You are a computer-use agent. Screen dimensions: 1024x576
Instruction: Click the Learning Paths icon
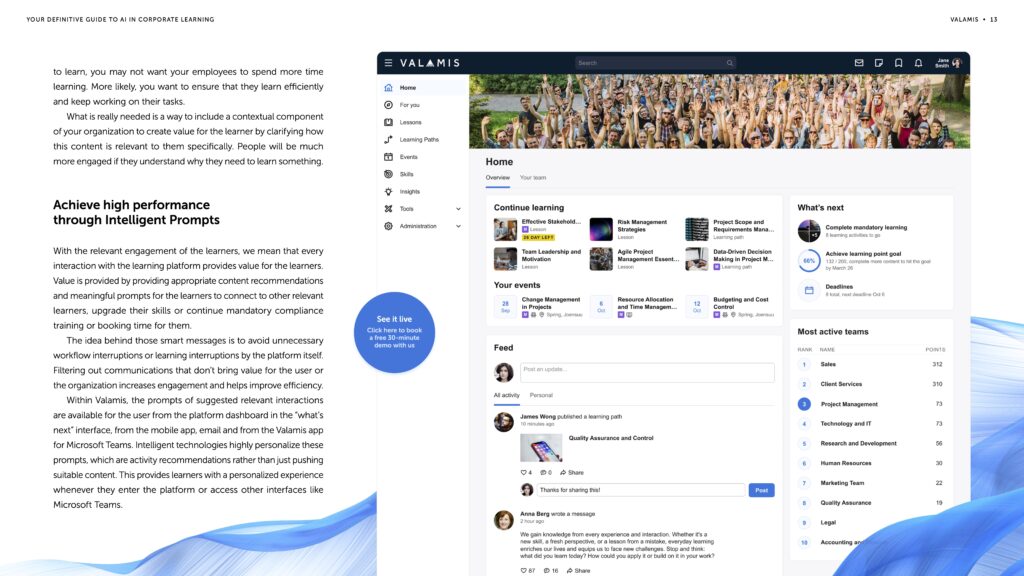(x=389, y=139)
